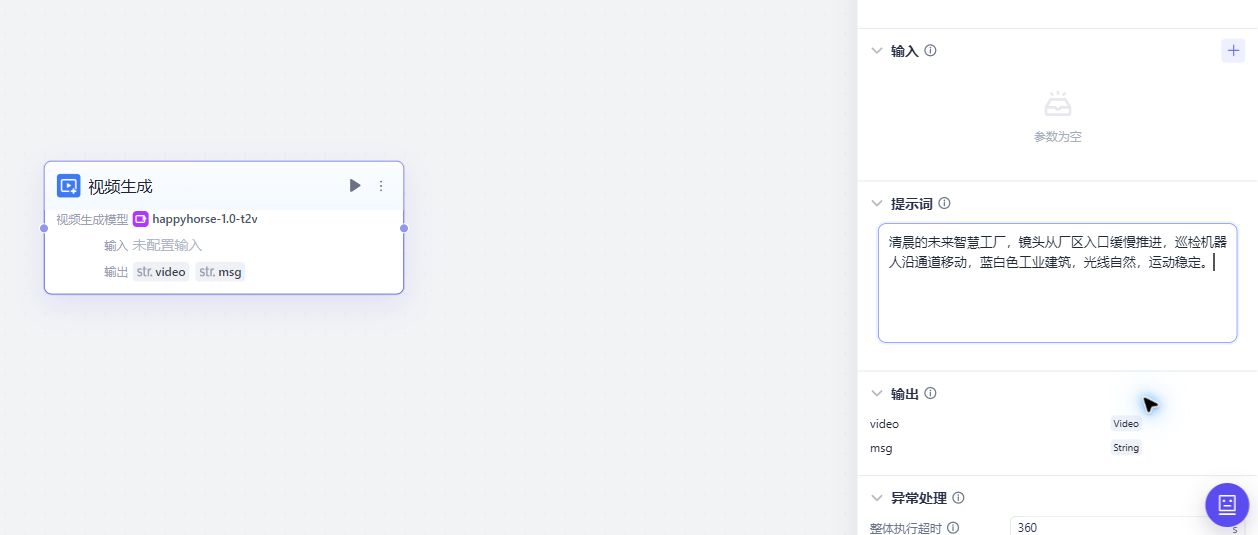Collapse the 提示词 section

tap(877, 203)
